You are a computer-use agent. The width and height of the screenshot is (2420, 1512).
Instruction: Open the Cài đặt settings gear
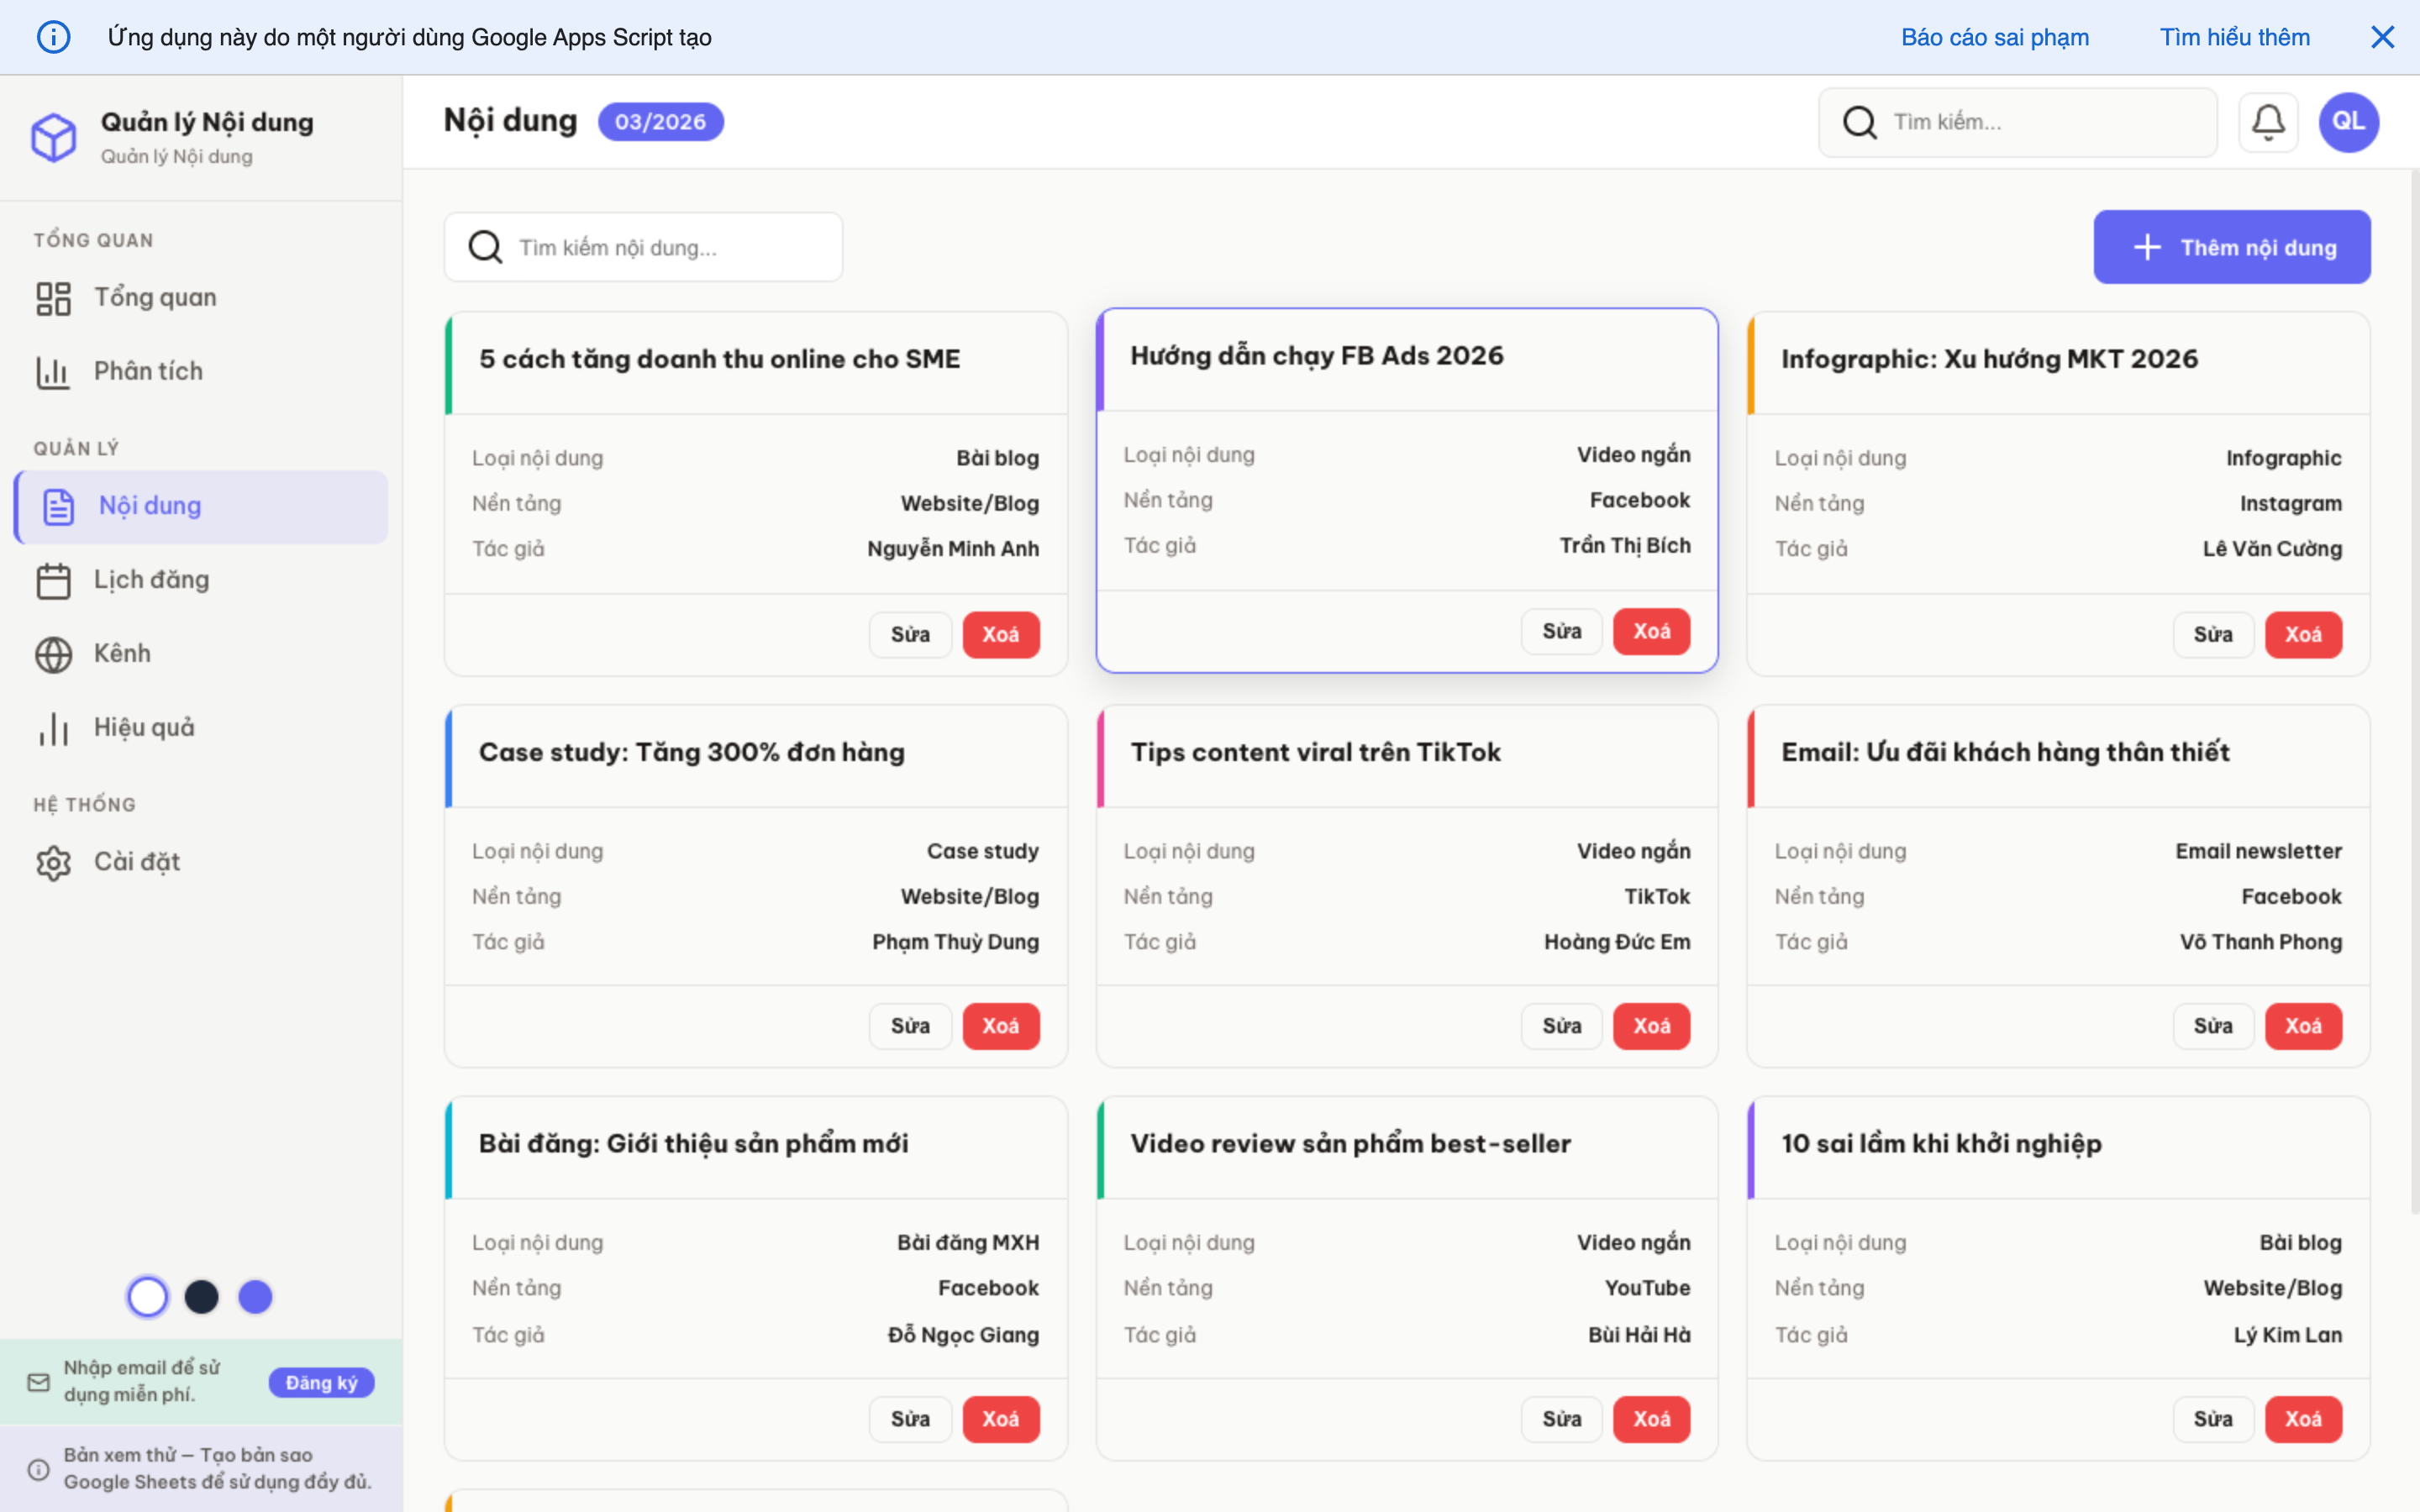coord(53,861)
